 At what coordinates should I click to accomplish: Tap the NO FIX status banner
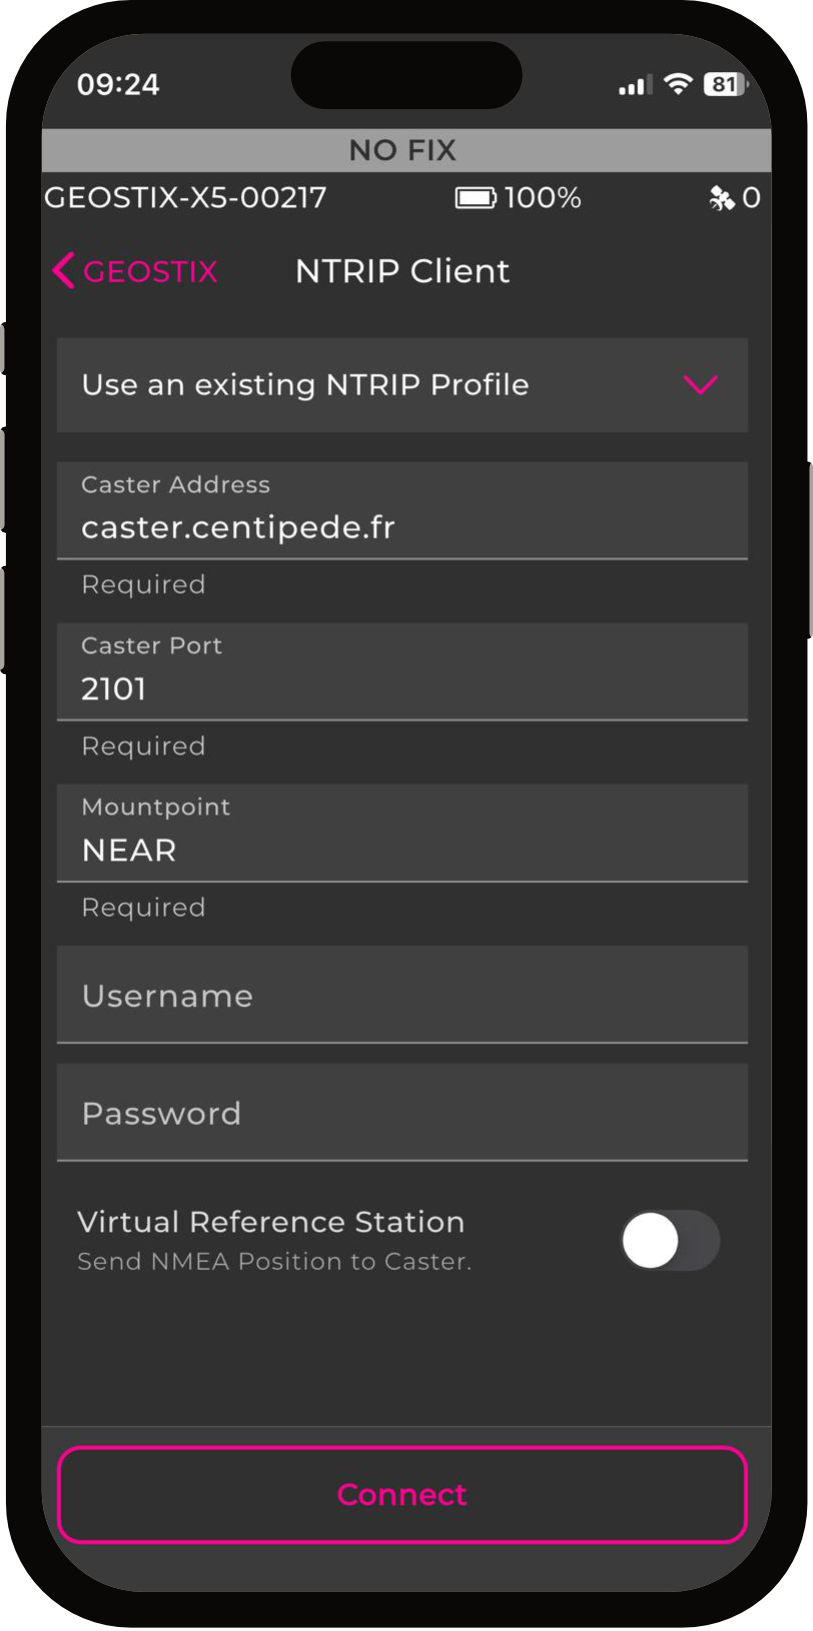[x=402, y=150]
